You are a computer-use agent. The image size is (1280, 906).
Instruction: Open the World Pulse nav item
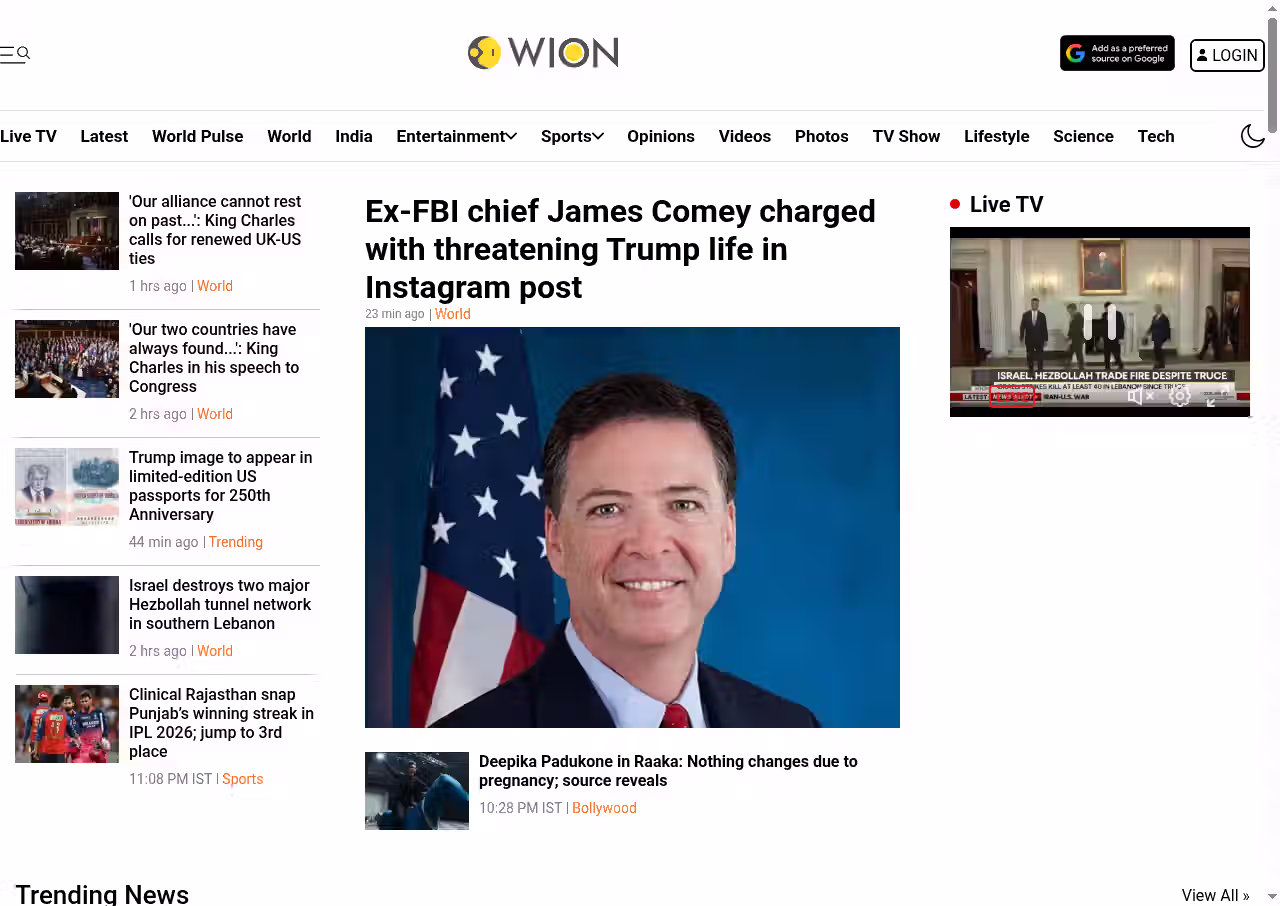click(197, 136)
